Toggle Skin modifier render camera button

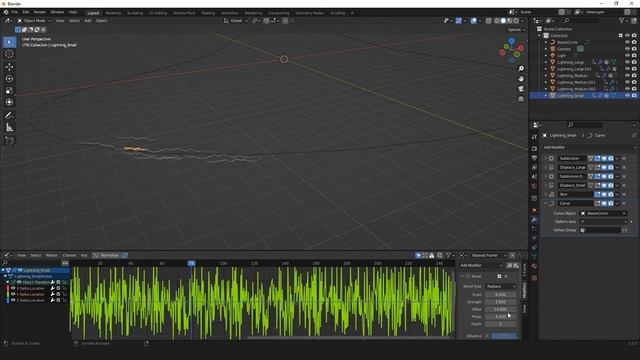[611, 194]
